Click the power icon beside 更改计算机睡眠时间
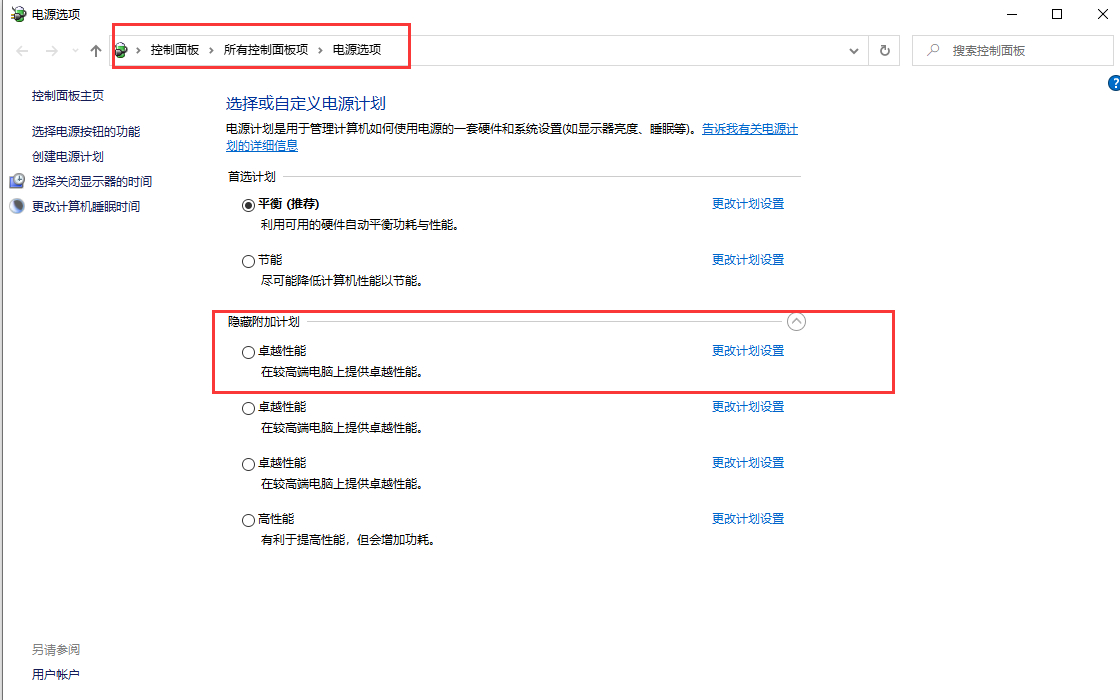This screenshot has height=700, width=1120. [x=16, y=206]
